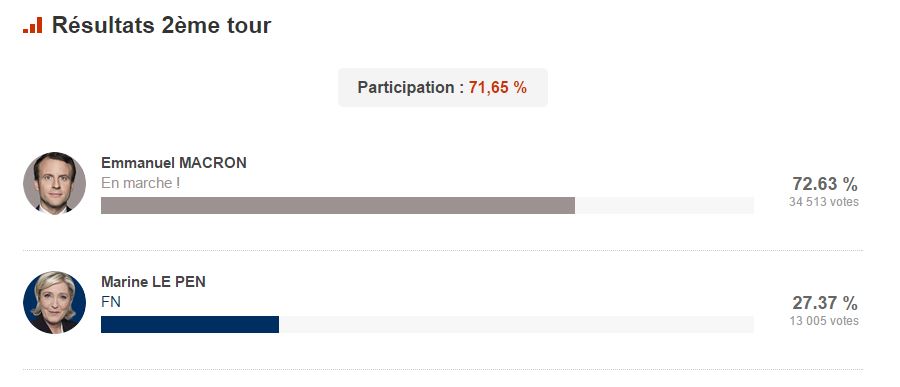
Task: Select the 27.37 % score
Action: pos(825,303)
